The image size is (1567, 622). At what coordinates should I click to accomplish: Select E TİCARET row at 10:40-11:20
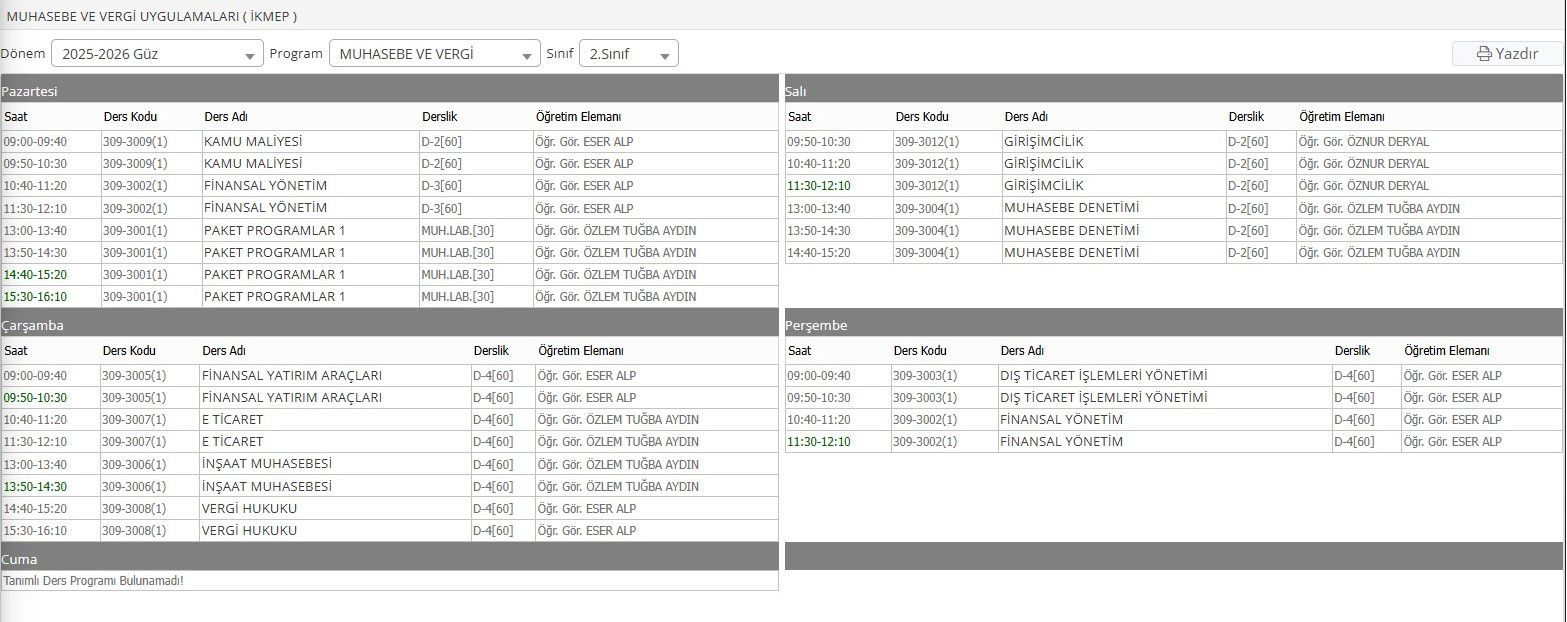click(390, 419)
